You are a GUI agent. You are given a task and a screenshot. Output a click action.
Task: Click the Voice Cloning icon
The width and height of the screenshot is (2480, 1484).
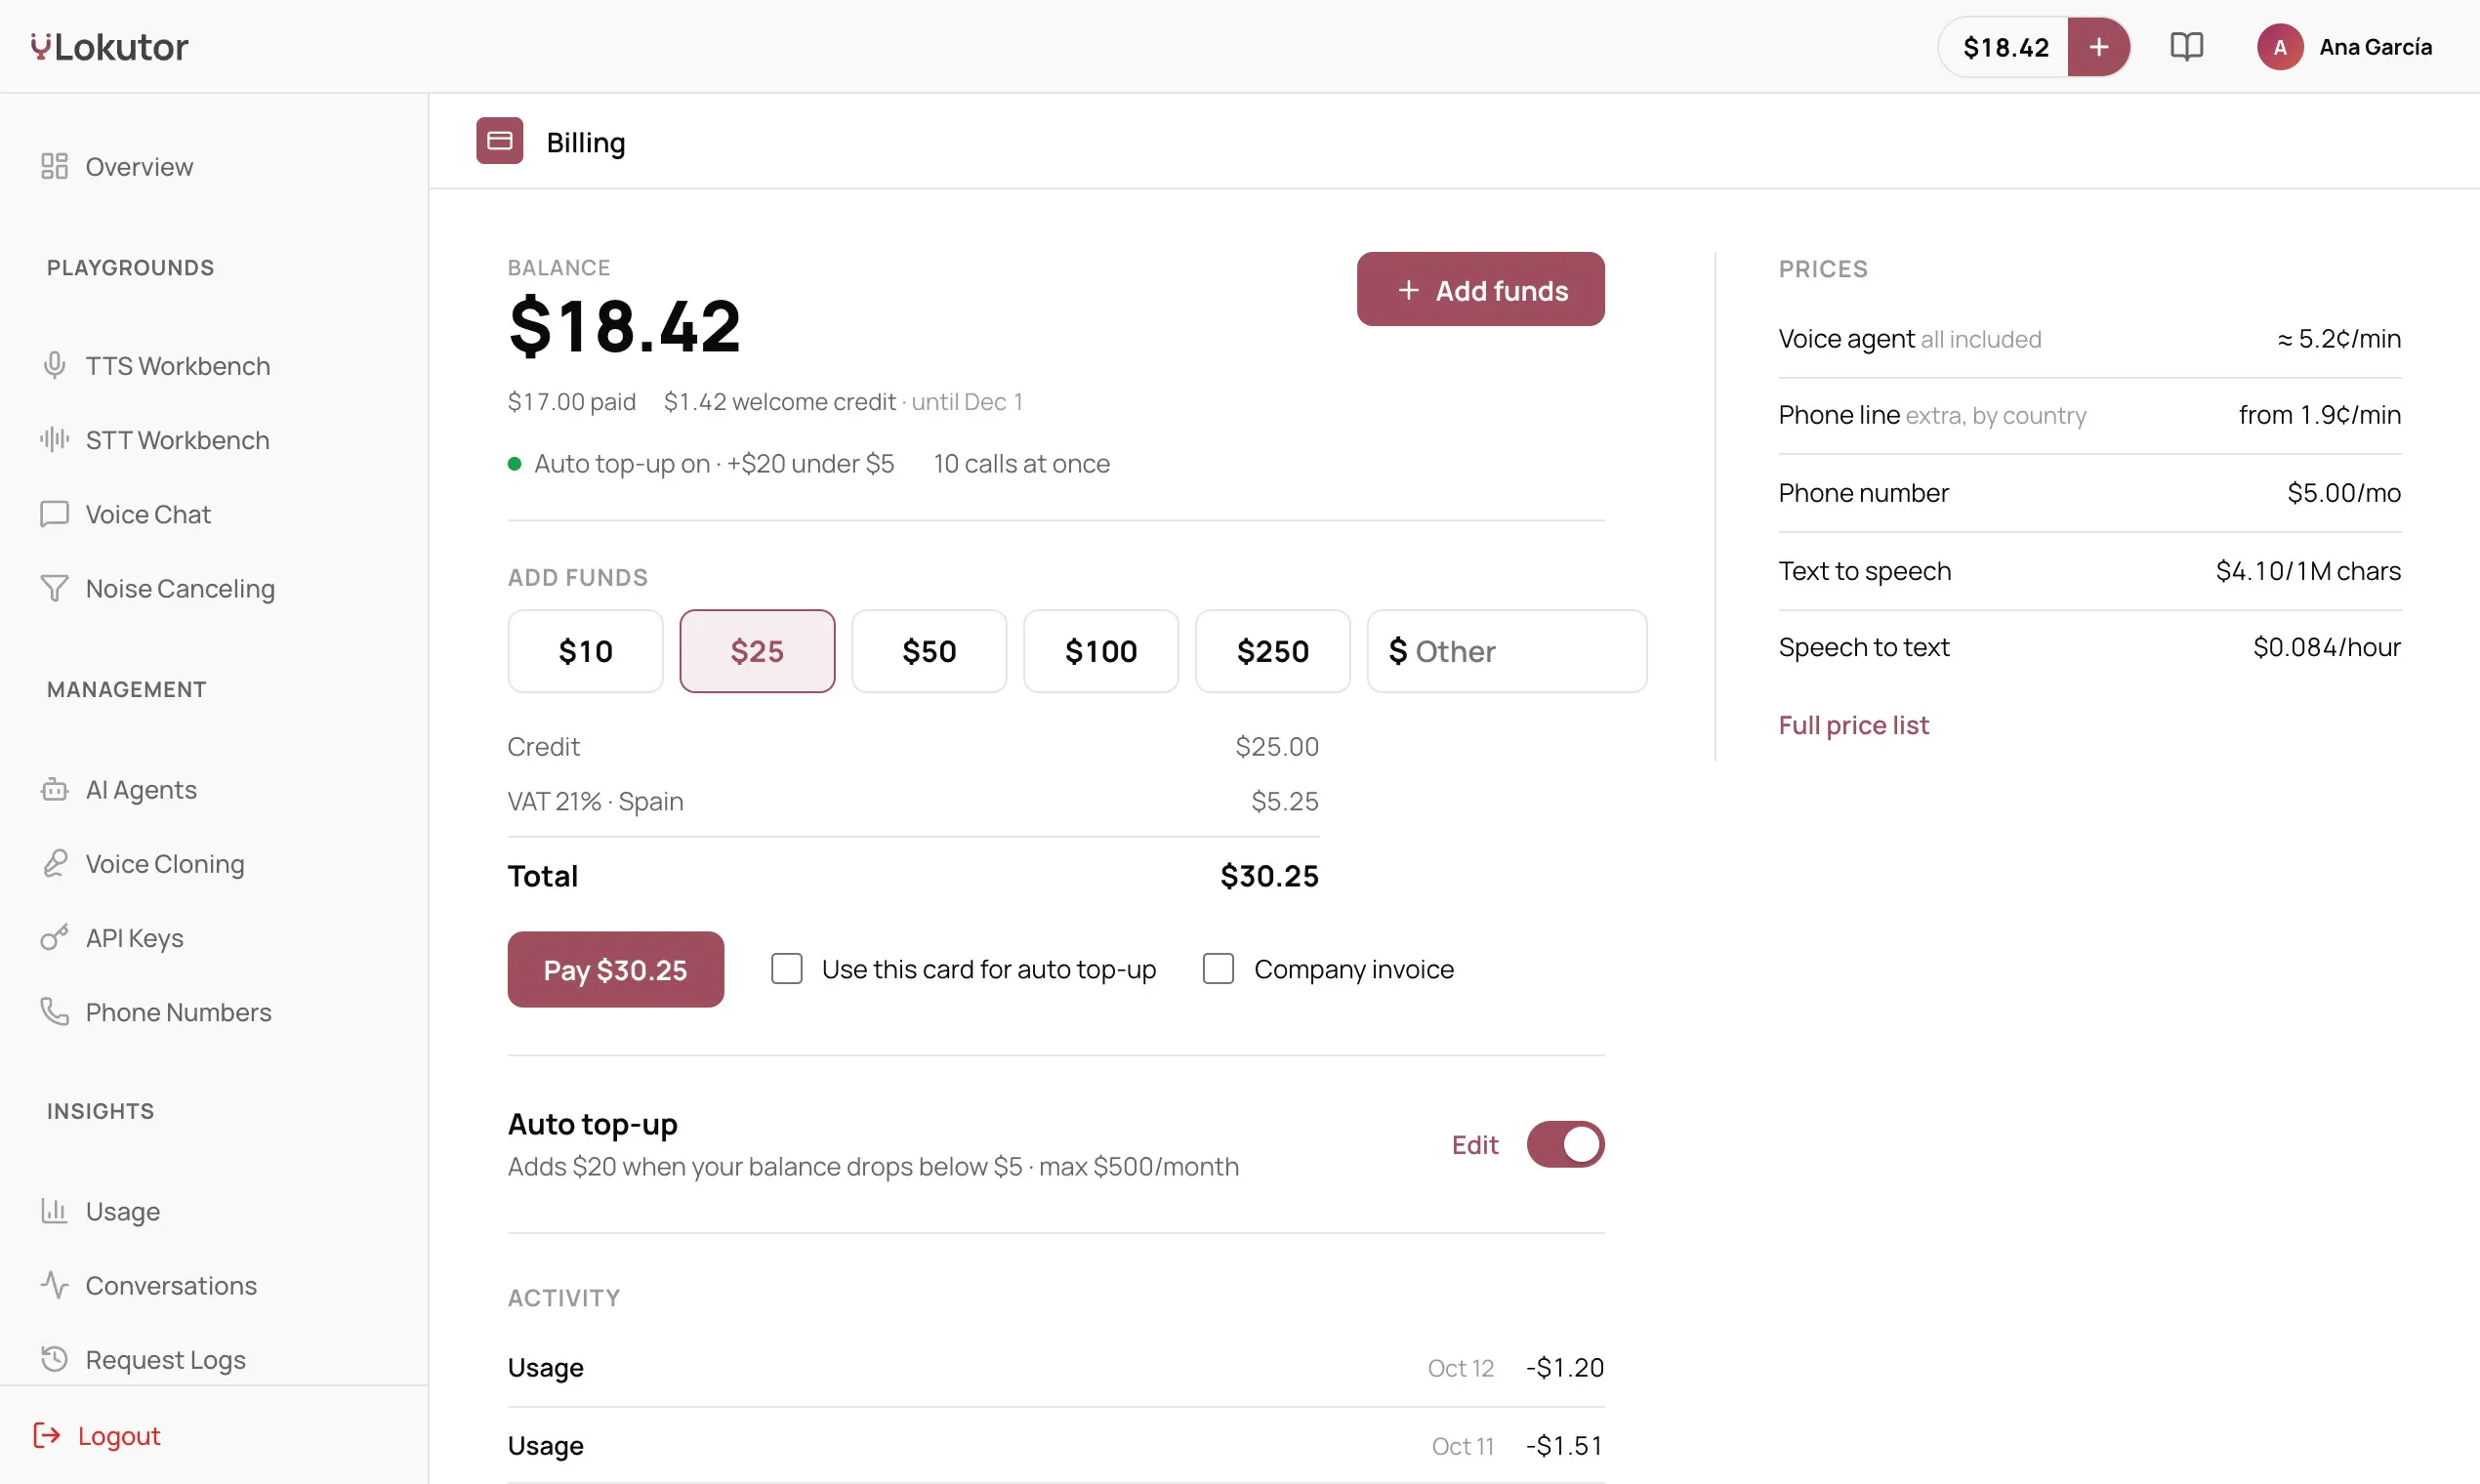coord(54,863)
